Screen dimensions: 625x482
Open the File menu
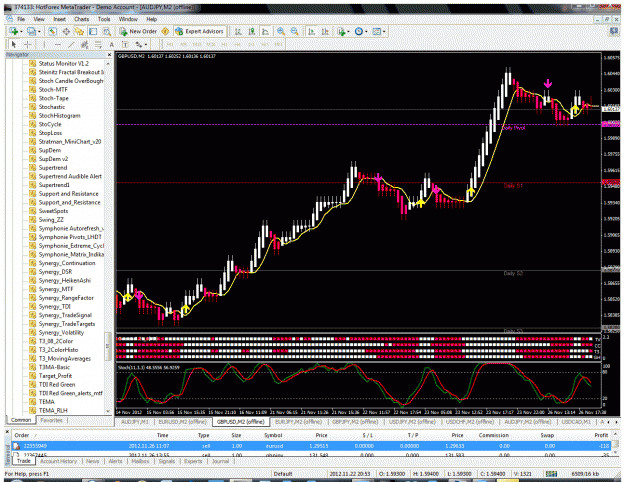[x=21, y=19]
